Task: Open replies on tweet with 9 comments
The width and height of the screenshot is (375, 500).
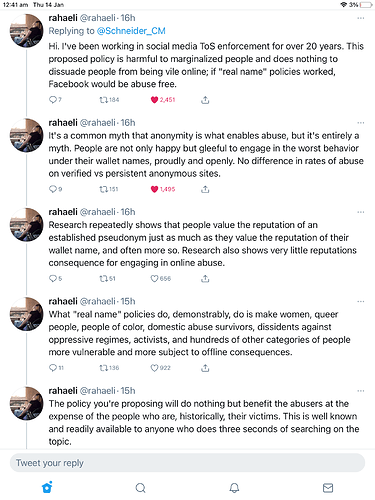Action: 53,189
